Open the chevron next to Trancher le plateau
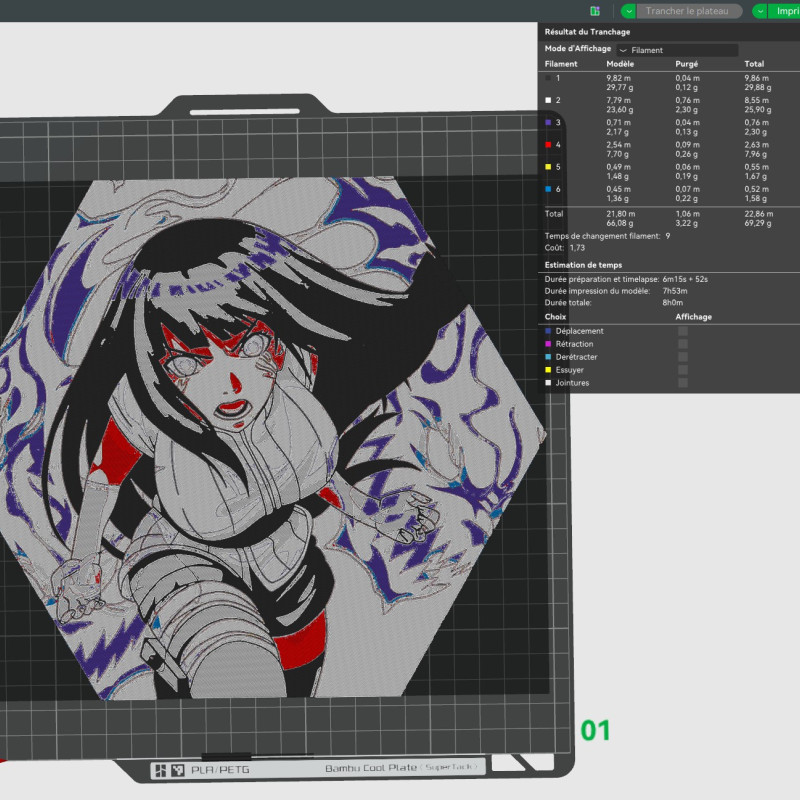This screenshot has width=800, height=800. pos(628,10)
